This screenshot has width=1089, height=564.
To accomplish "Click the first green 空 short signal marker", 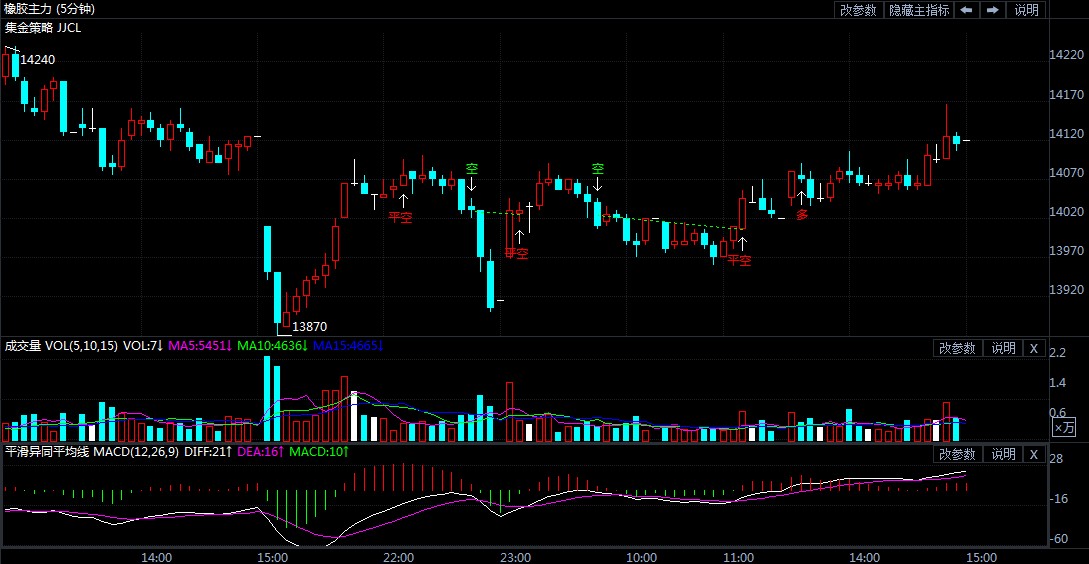I will 472,168.
